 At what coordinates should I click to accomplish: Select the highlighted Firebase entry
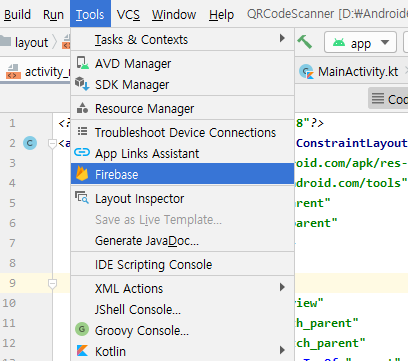(x=182, y=174)
